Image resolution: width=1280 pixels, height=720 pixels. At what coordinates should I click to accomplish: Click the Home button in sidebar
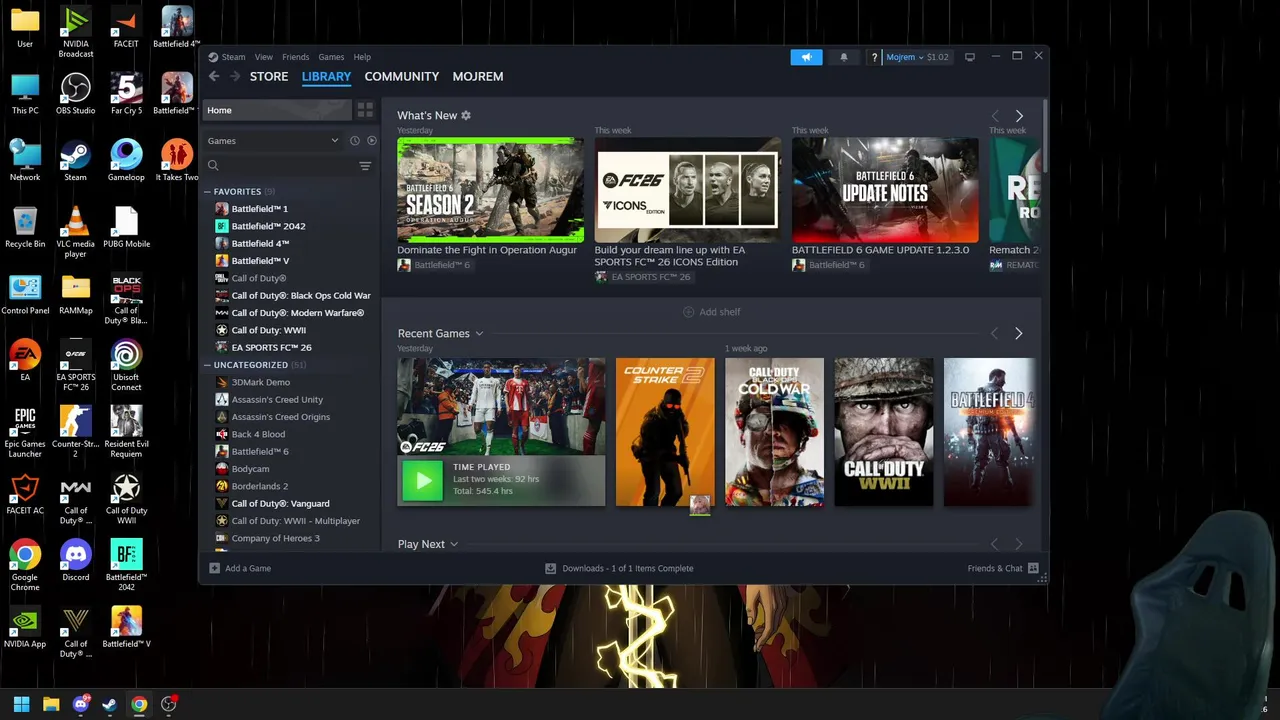pyautogui.click(x=277, y=110)
